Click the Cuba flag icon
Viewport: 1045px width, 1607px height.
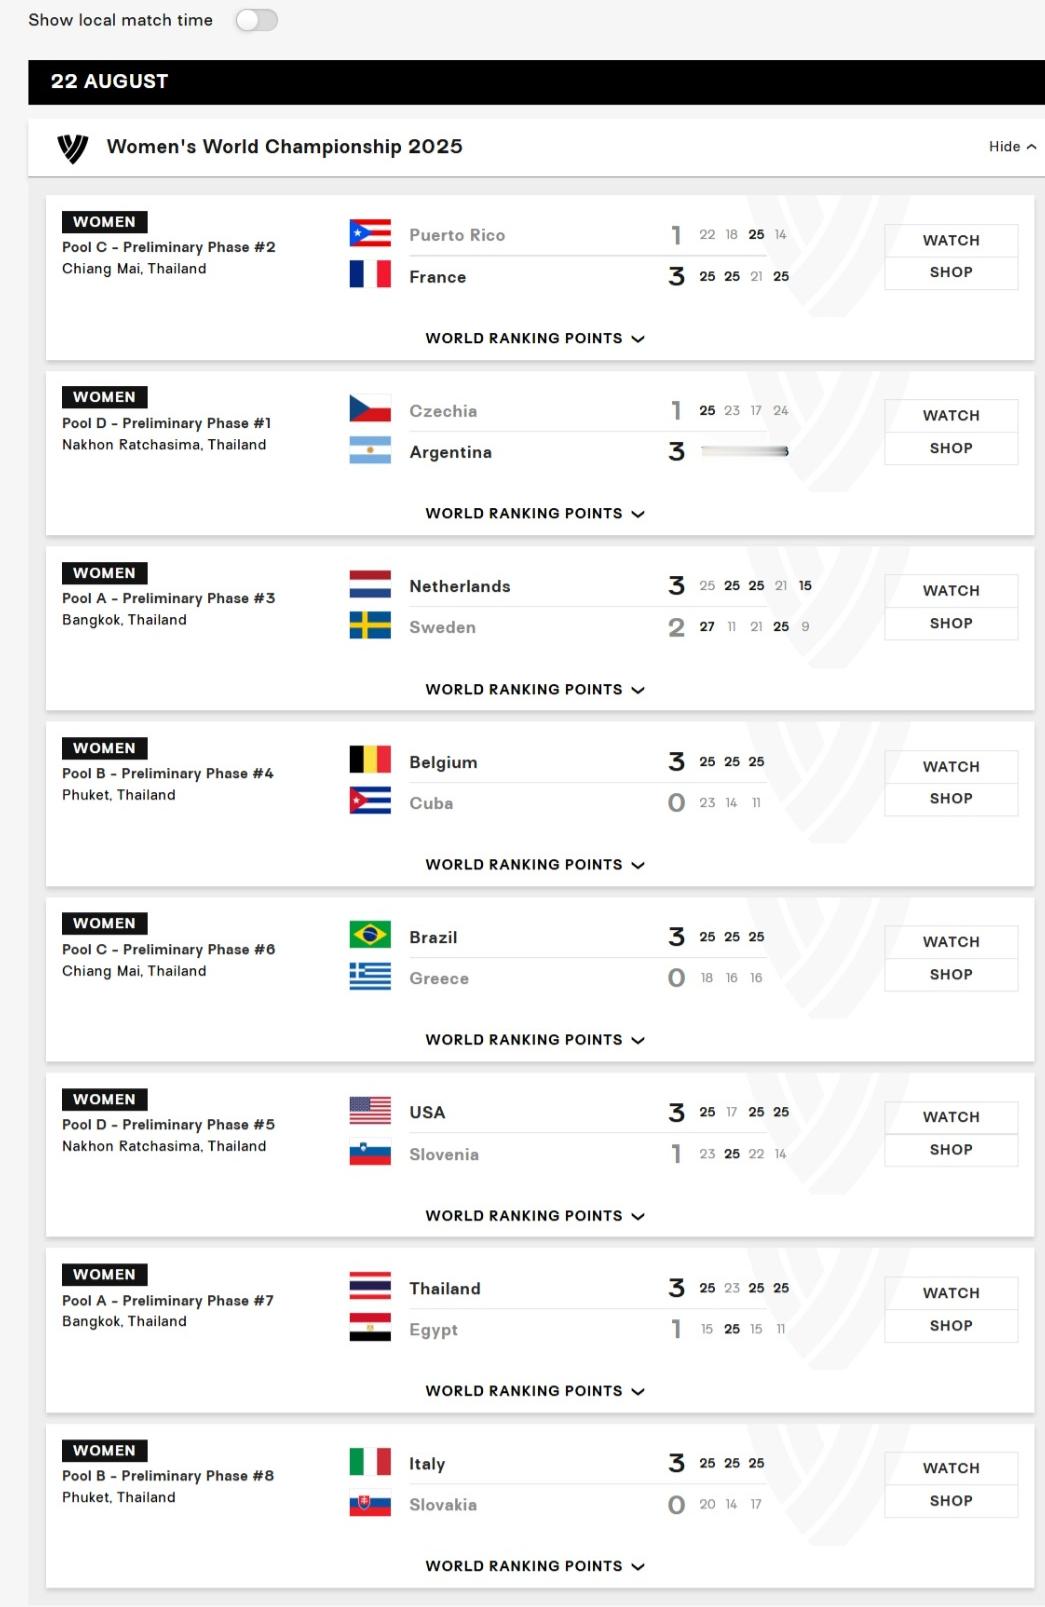pyautogui.click(x=370, y=802)
